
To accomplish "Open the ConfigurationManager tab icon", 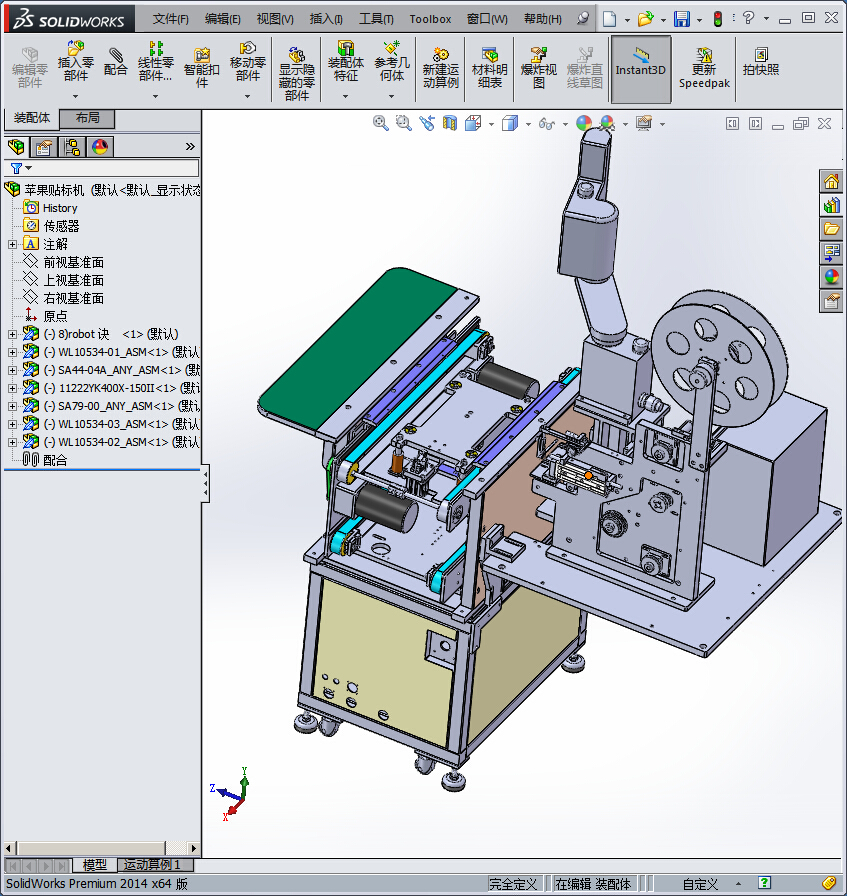I will coord(72,147).
